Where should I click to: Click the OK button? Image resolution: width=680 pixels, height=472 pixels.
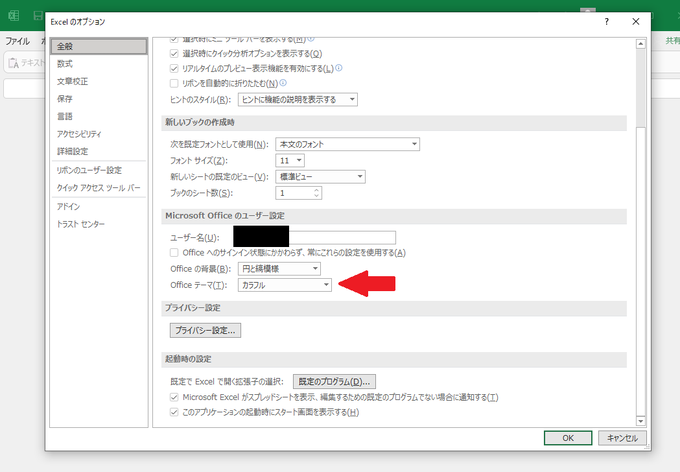coord(568,438)
